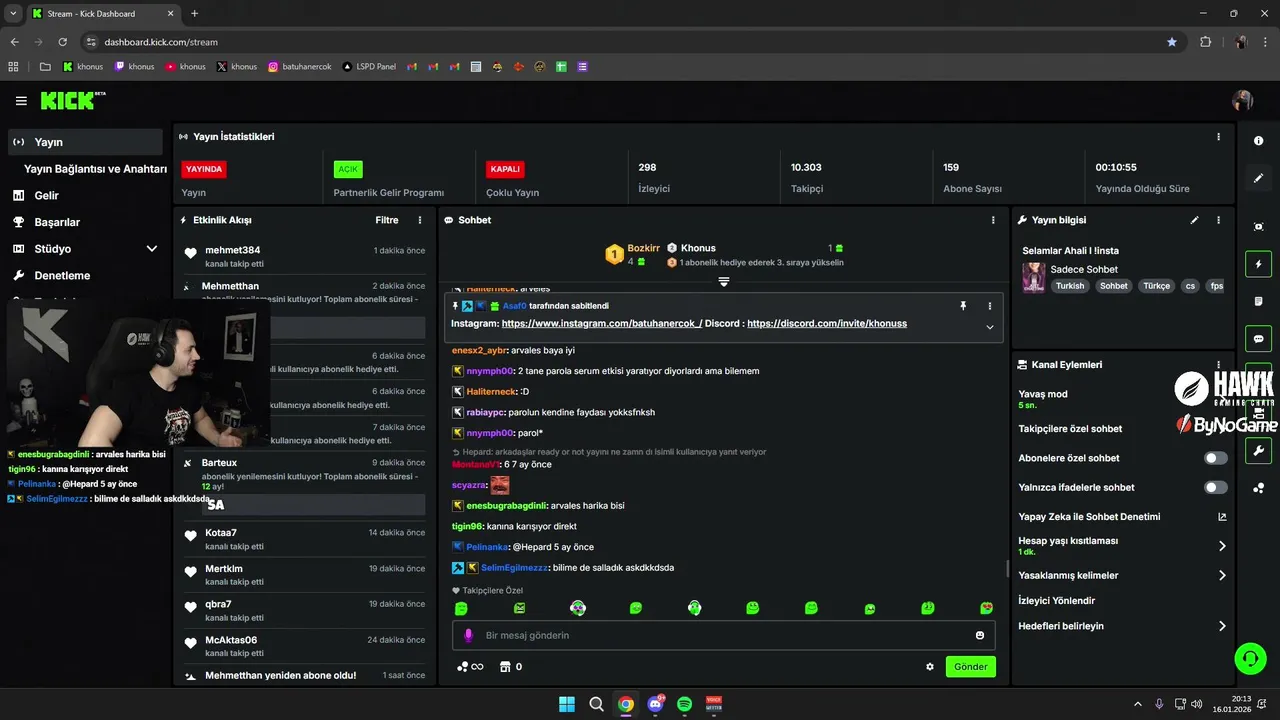Open the Discord invite link in the pinned message

tap(827, 324)
